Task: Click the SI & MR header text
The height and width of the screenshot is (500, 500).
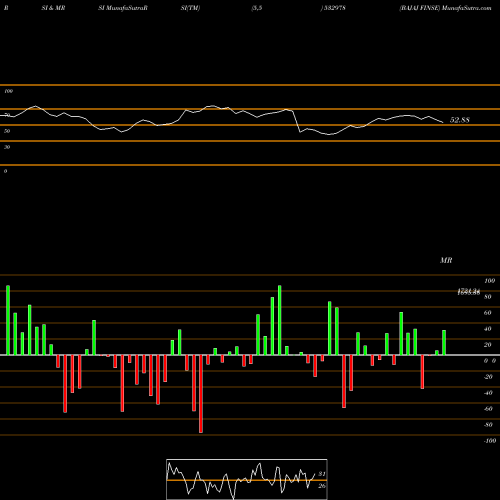Action: click(x=53, y=8)
